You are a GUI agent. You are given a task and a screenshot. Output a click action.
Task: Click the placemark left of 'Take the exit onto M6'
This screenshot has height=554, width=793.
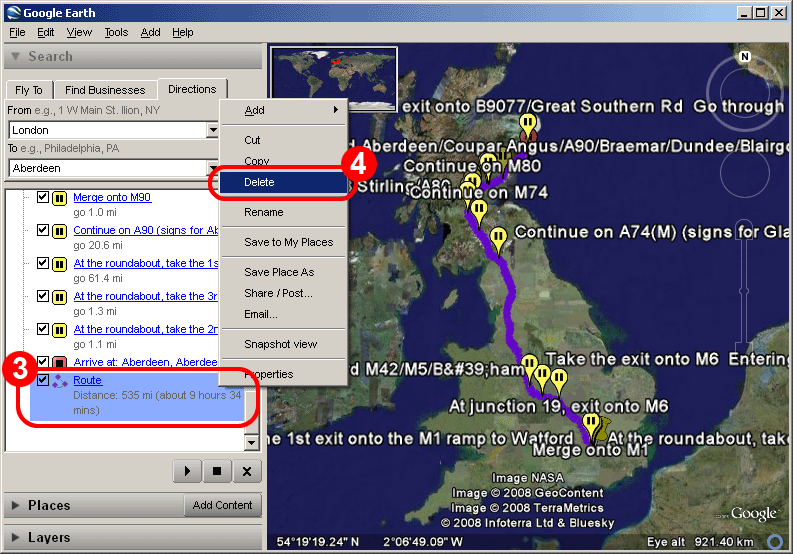click(x=529, y=367)
